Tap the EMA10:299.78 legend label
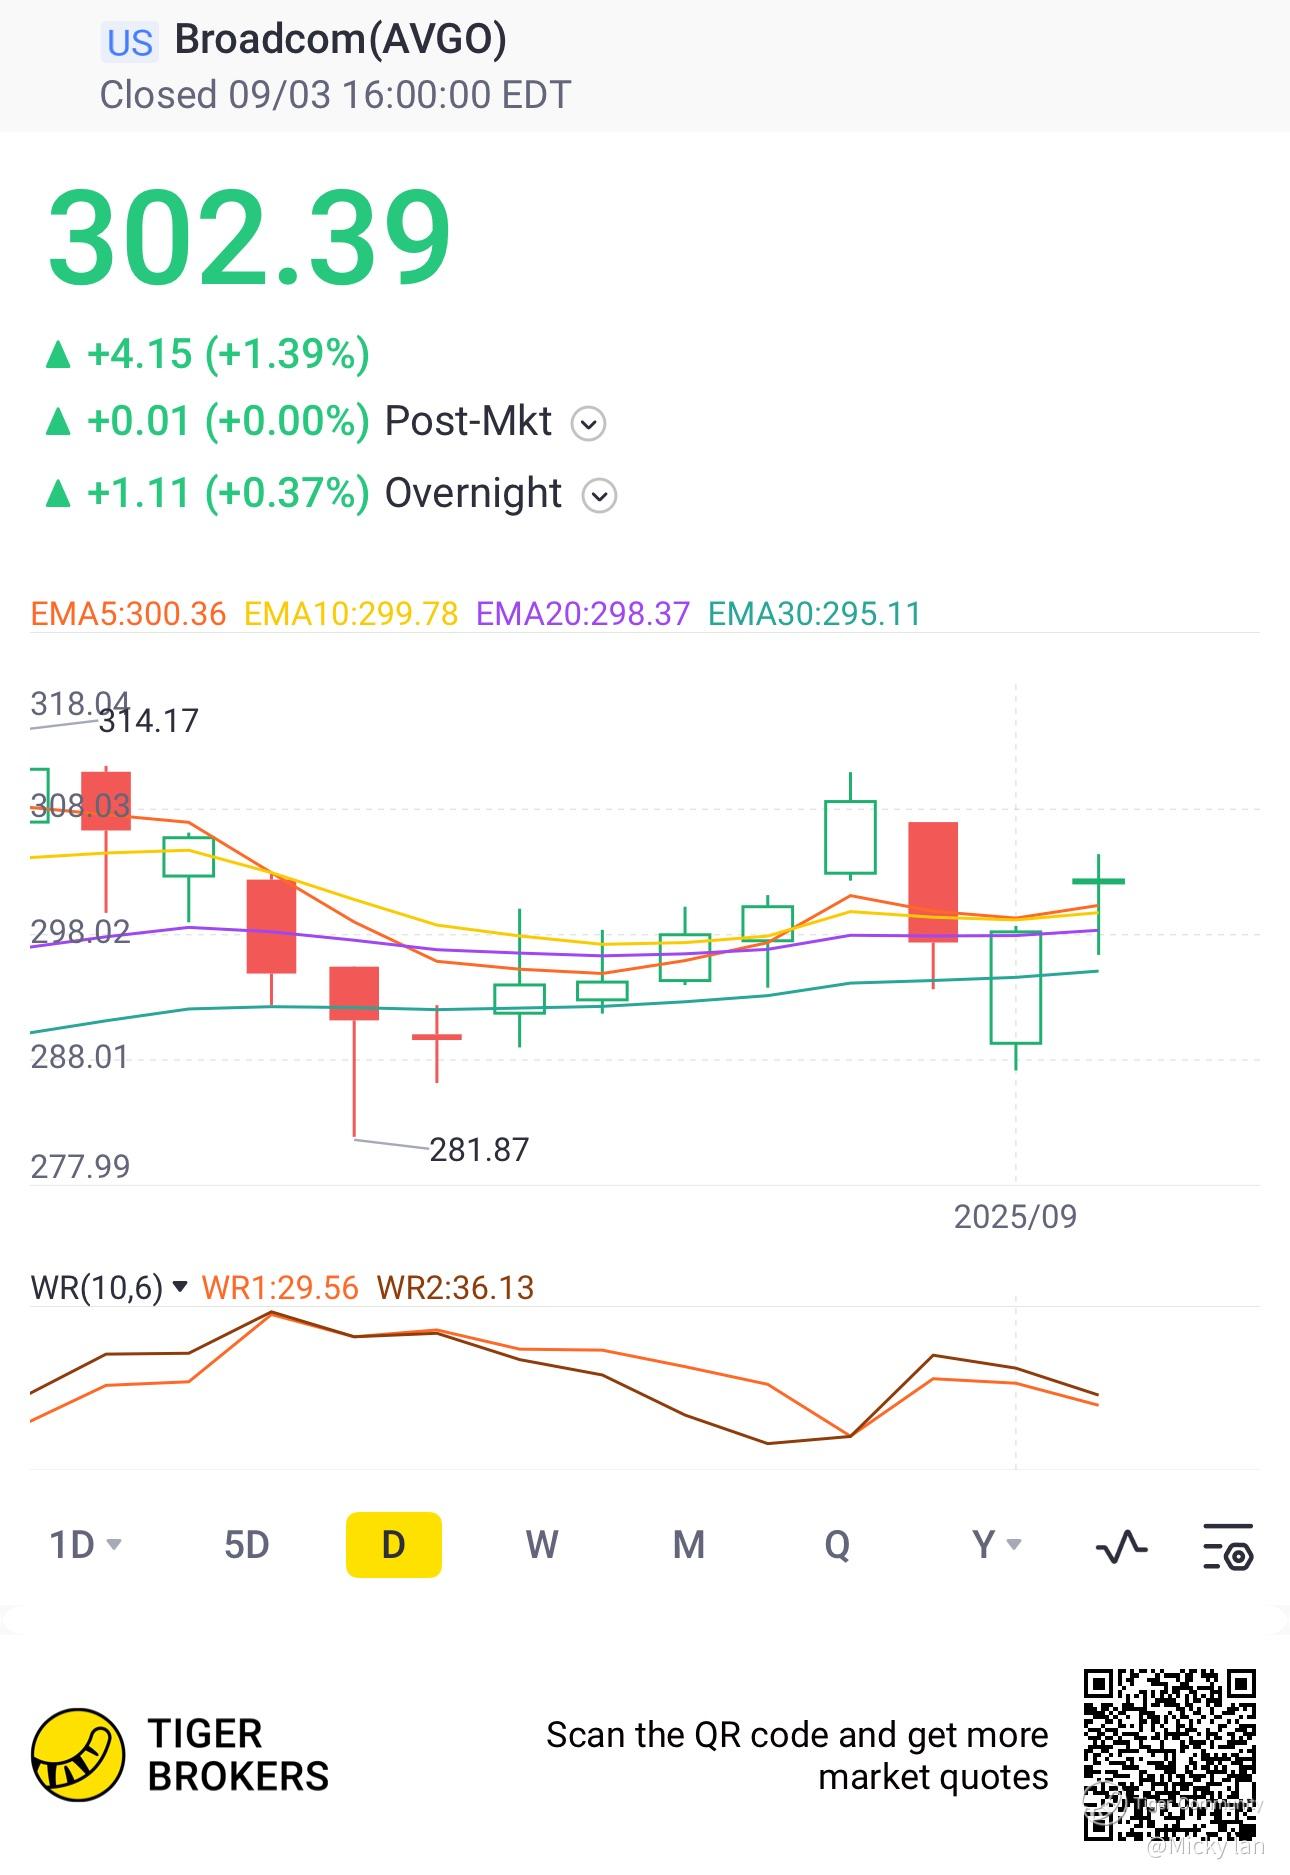This screenshot has height=1875, width=1290. pos(351,613)
